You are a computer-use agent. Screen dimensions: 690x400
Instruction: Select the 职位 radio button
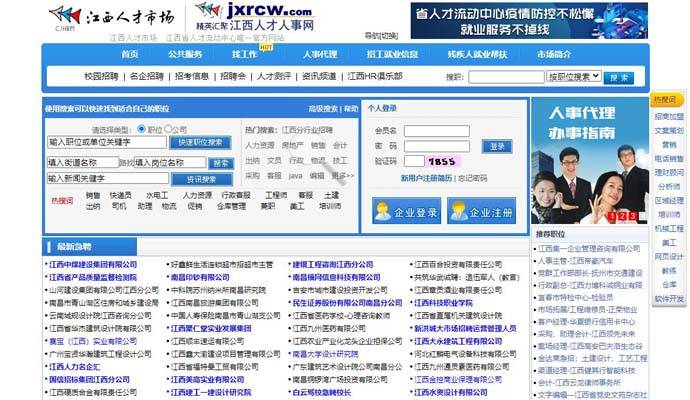[141, 129]
